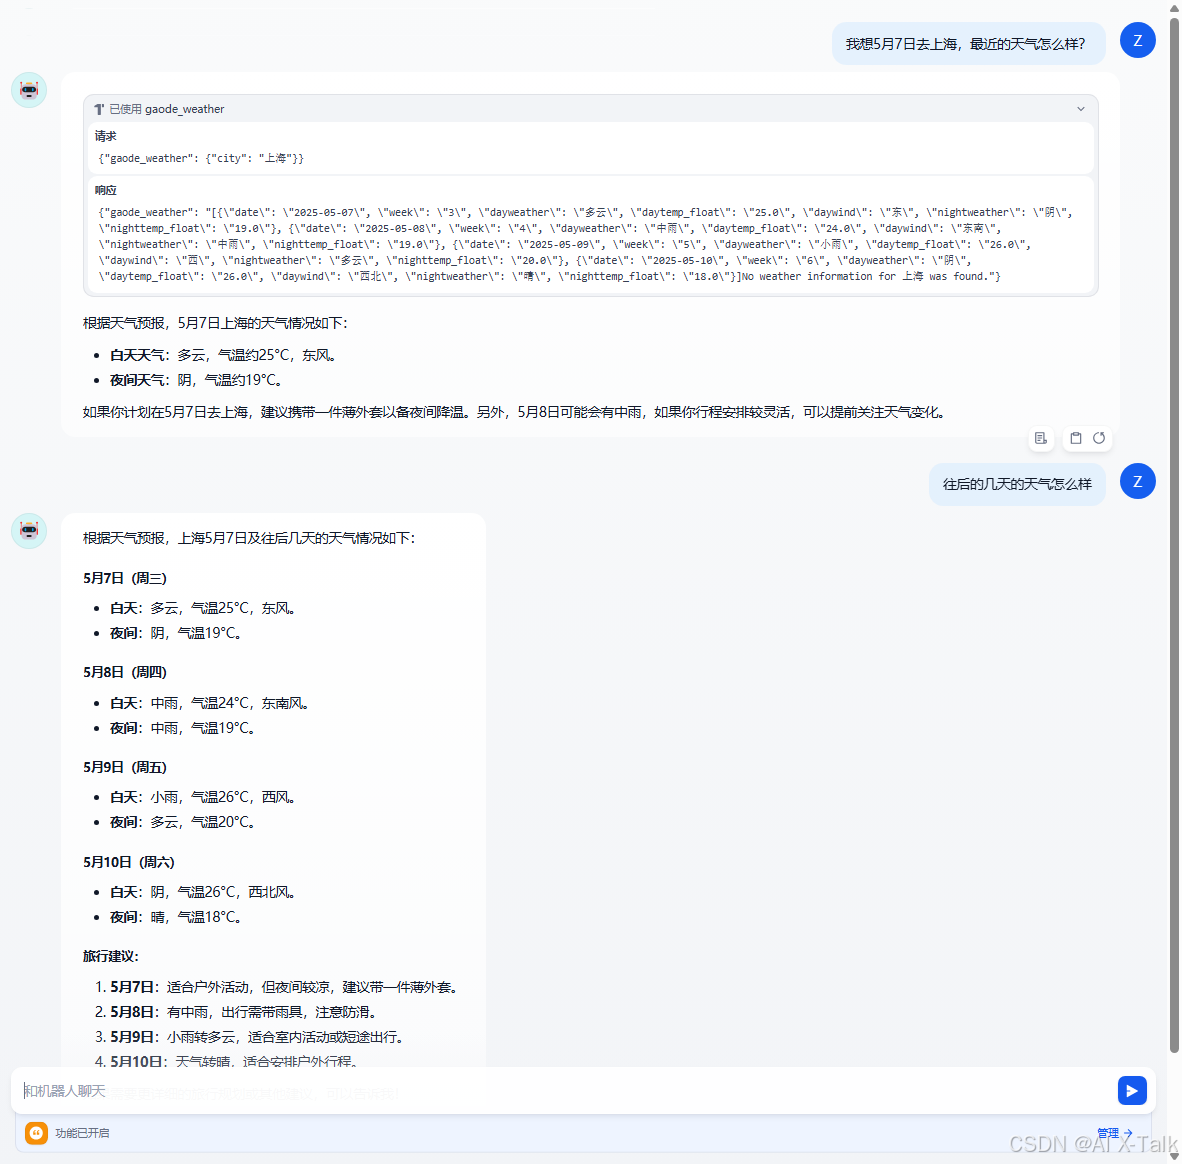This screenshot has height=1164, width=1182.
Task: Click the scrollbar down arrow at bottom
Action: 1174,1156
